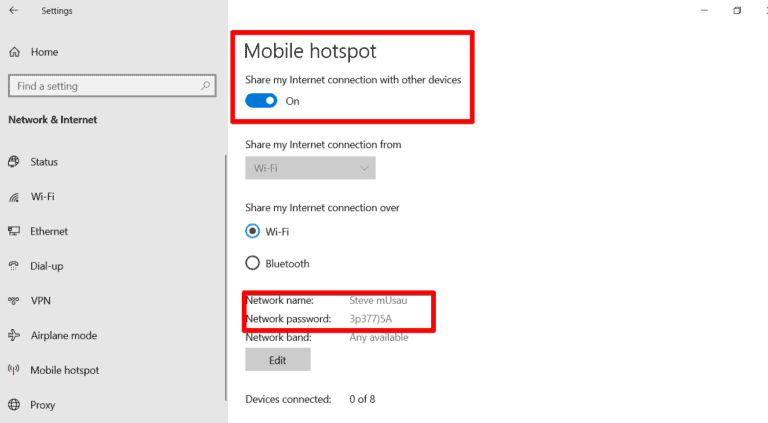Image resolution: width=768 pixels, height=423 pixels.
Task: Turn off the internet sharing toggle
Action: point(262,101)
